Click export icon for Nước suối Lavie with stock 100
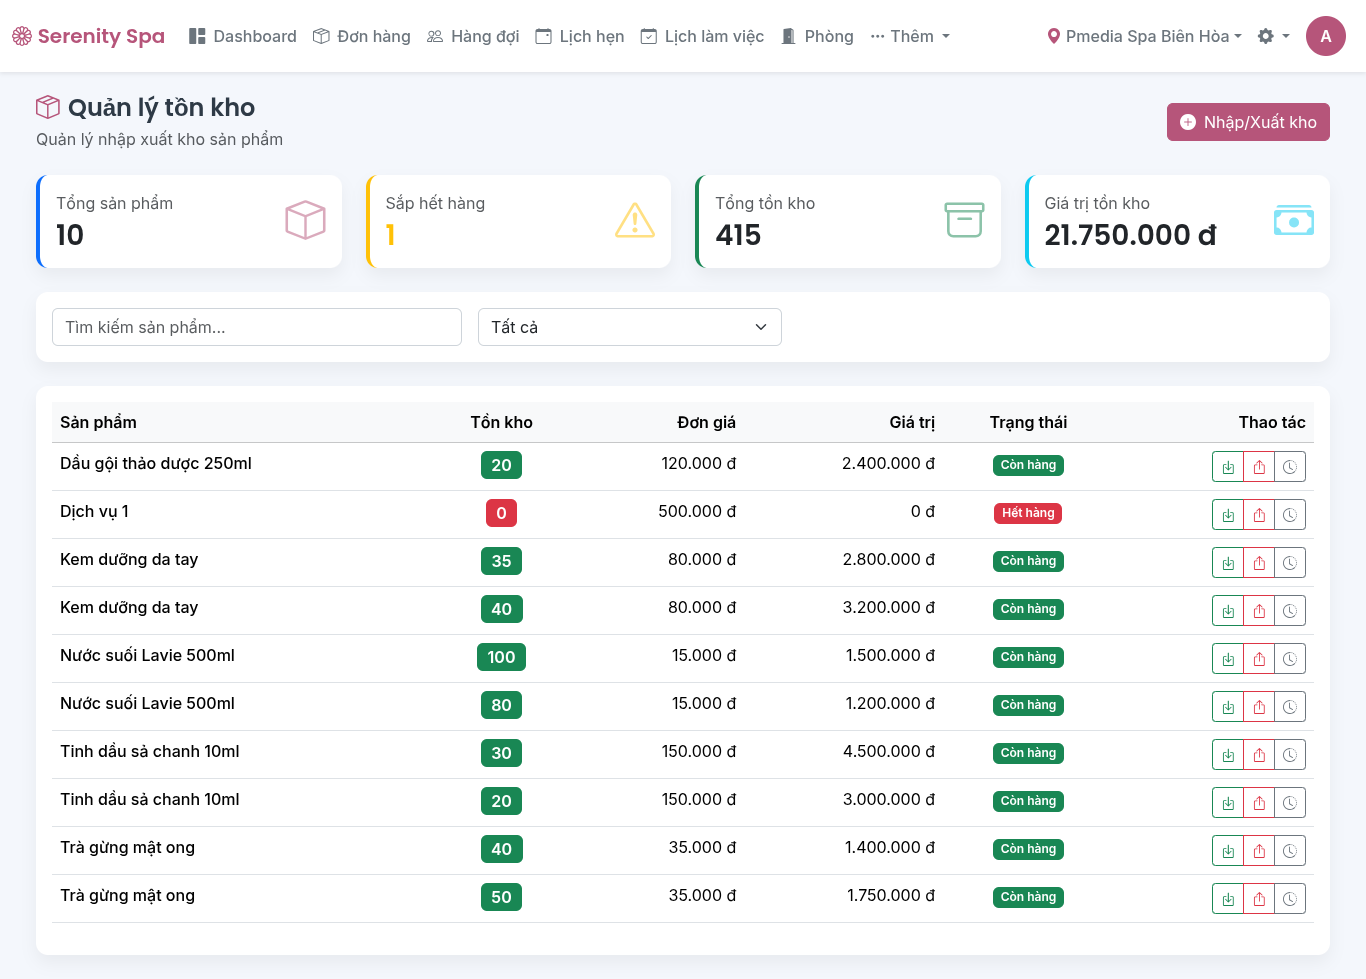 click(1259, 659)
